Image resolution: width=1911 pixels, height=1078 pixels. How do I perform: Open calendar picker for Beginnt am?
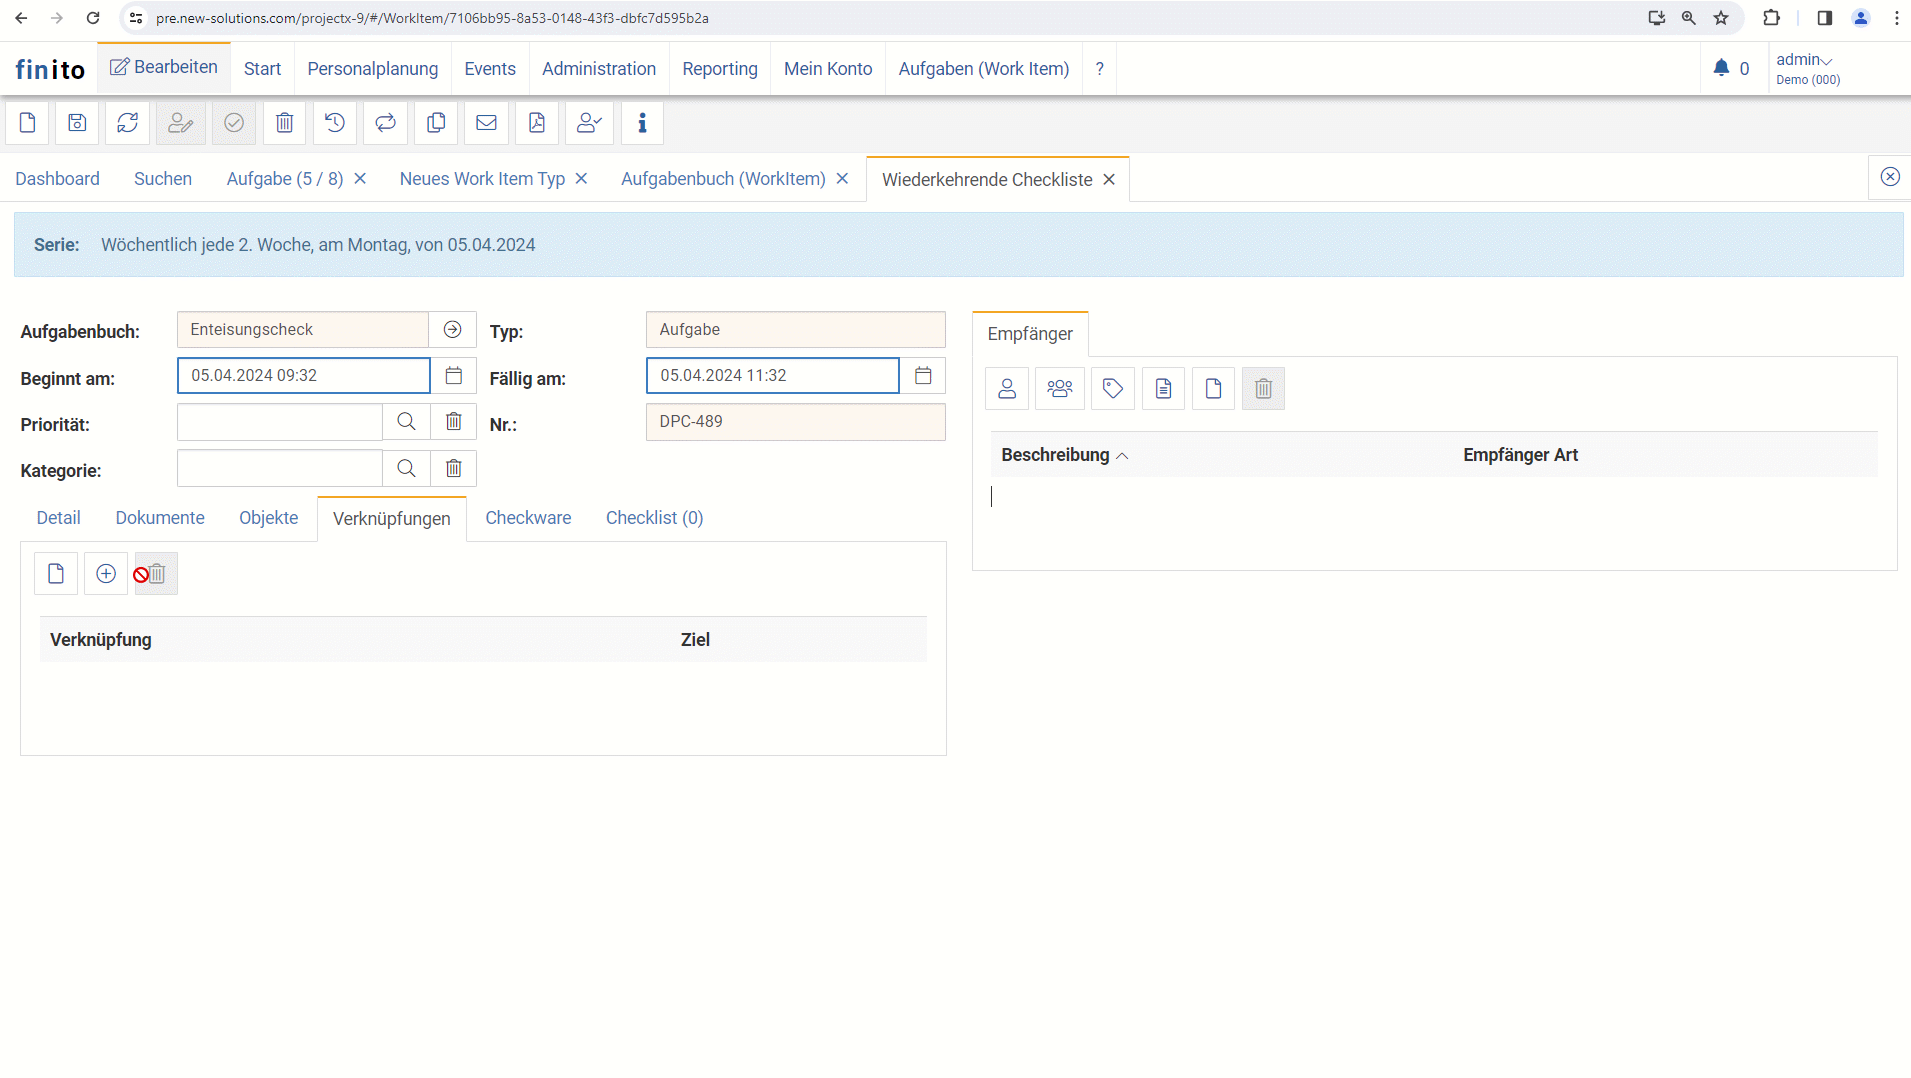[453, 376]
